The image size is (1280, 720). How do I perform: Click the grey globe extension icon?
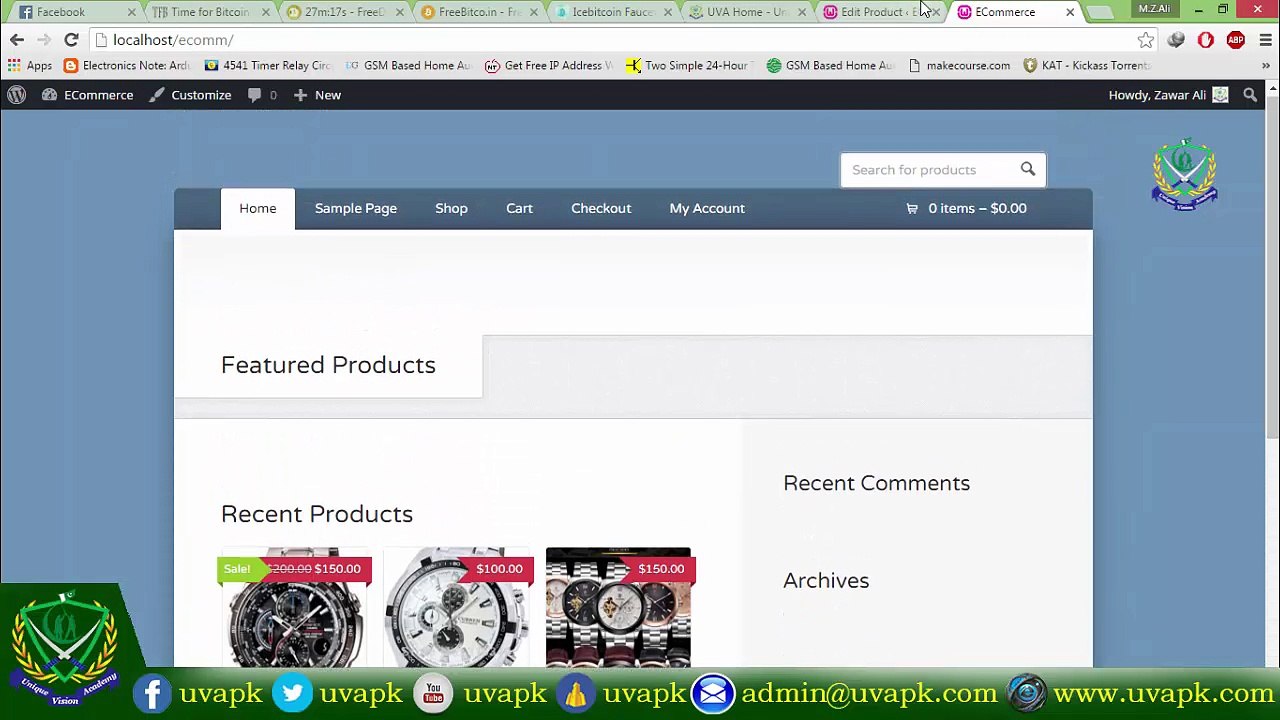coord(1176,40)
